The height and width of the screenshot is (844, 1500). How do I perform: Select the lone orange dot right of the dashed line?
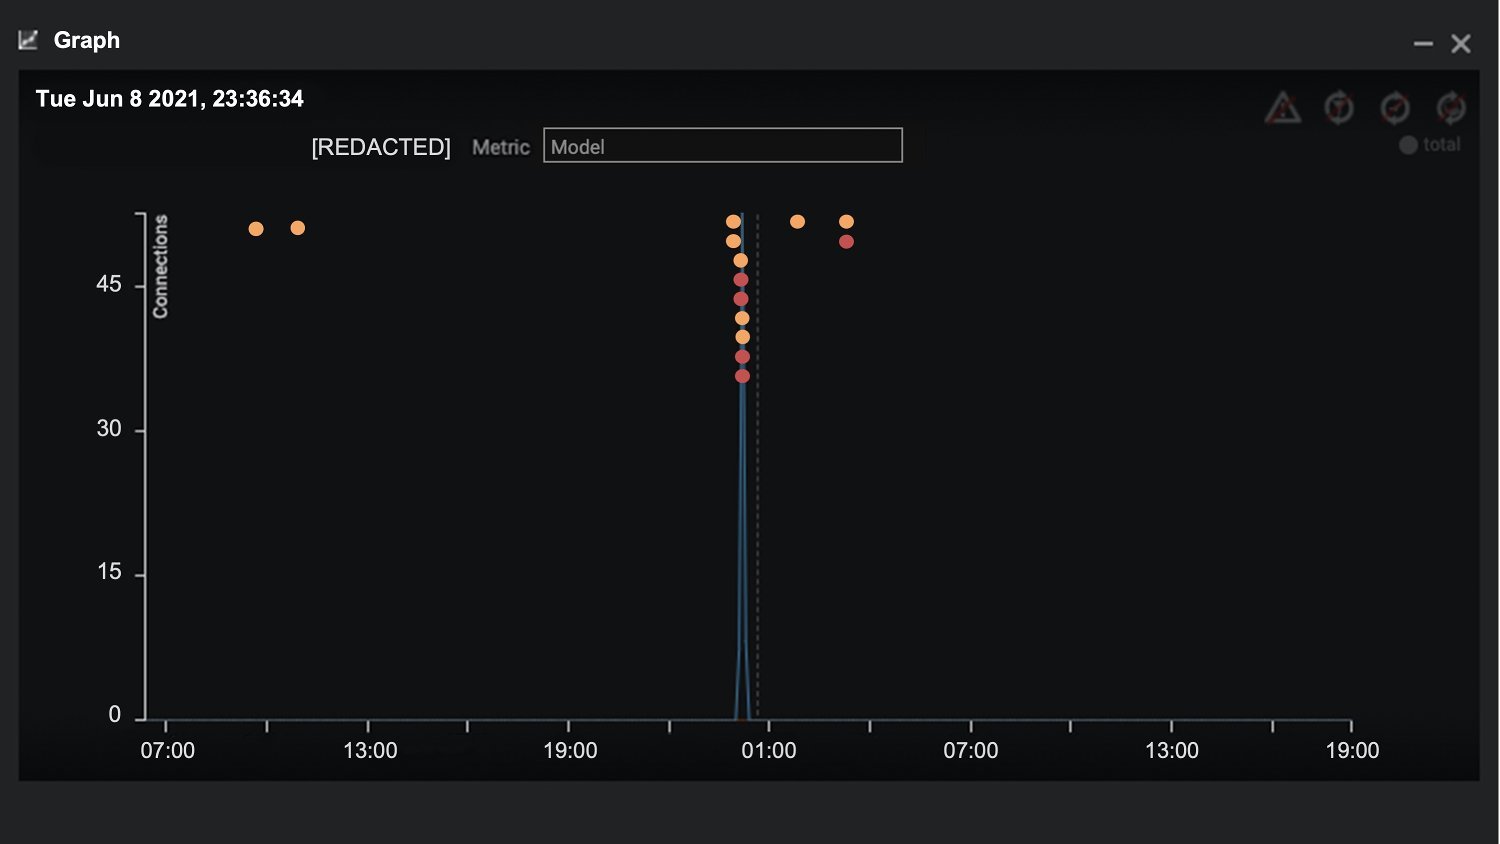(797, 222)
